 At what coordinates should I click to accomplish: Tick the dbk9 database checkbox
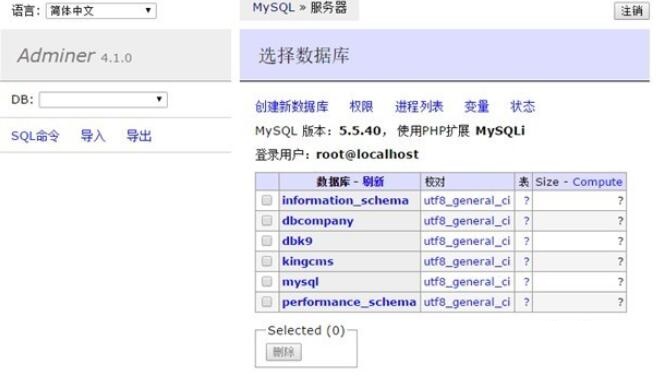tap(267, 241)
